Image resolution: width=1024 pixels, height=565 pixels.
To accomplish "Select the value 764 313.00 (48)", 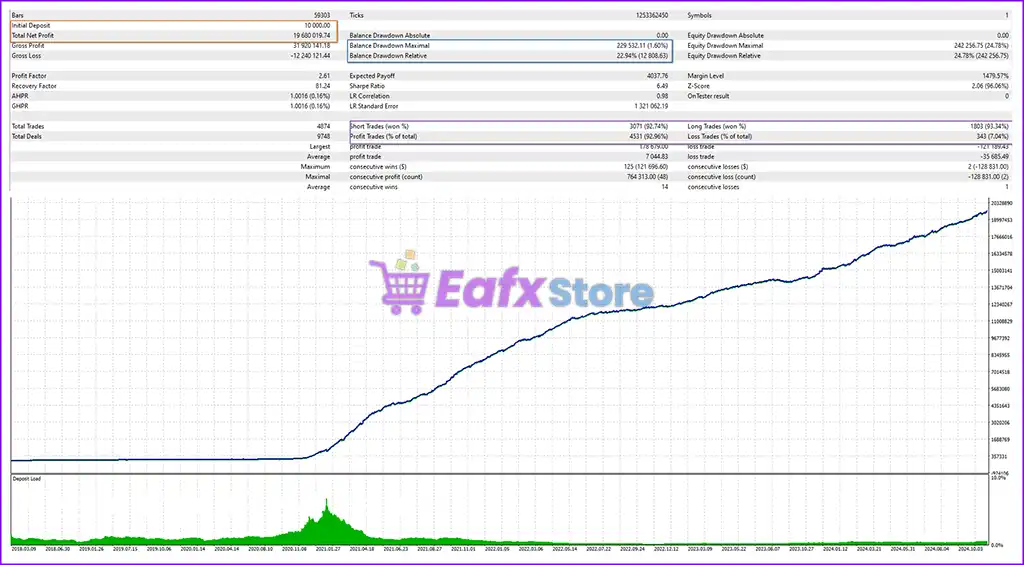I will (x=648, y=176).
